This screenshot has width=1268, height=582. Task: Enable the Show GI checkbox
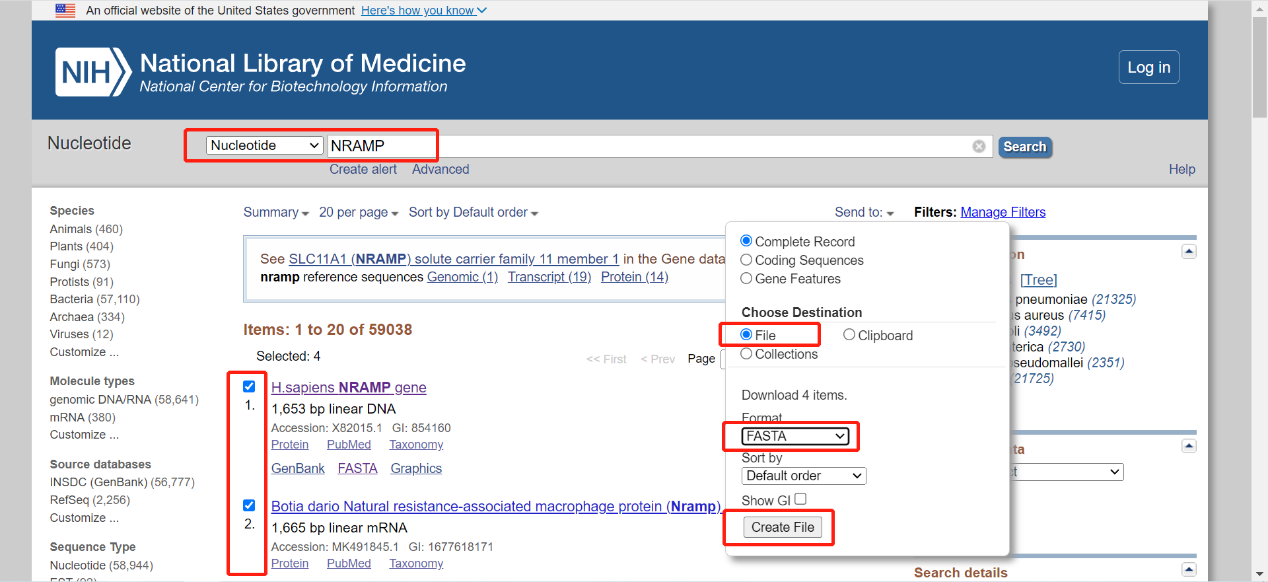800,499
